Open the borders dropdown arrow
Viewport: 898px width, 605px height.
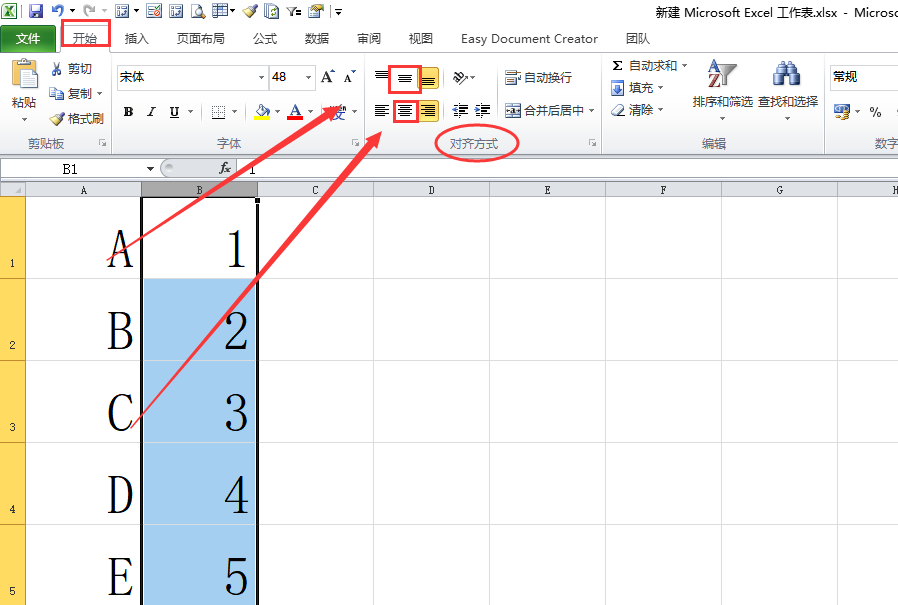click(x=234, y=112)
